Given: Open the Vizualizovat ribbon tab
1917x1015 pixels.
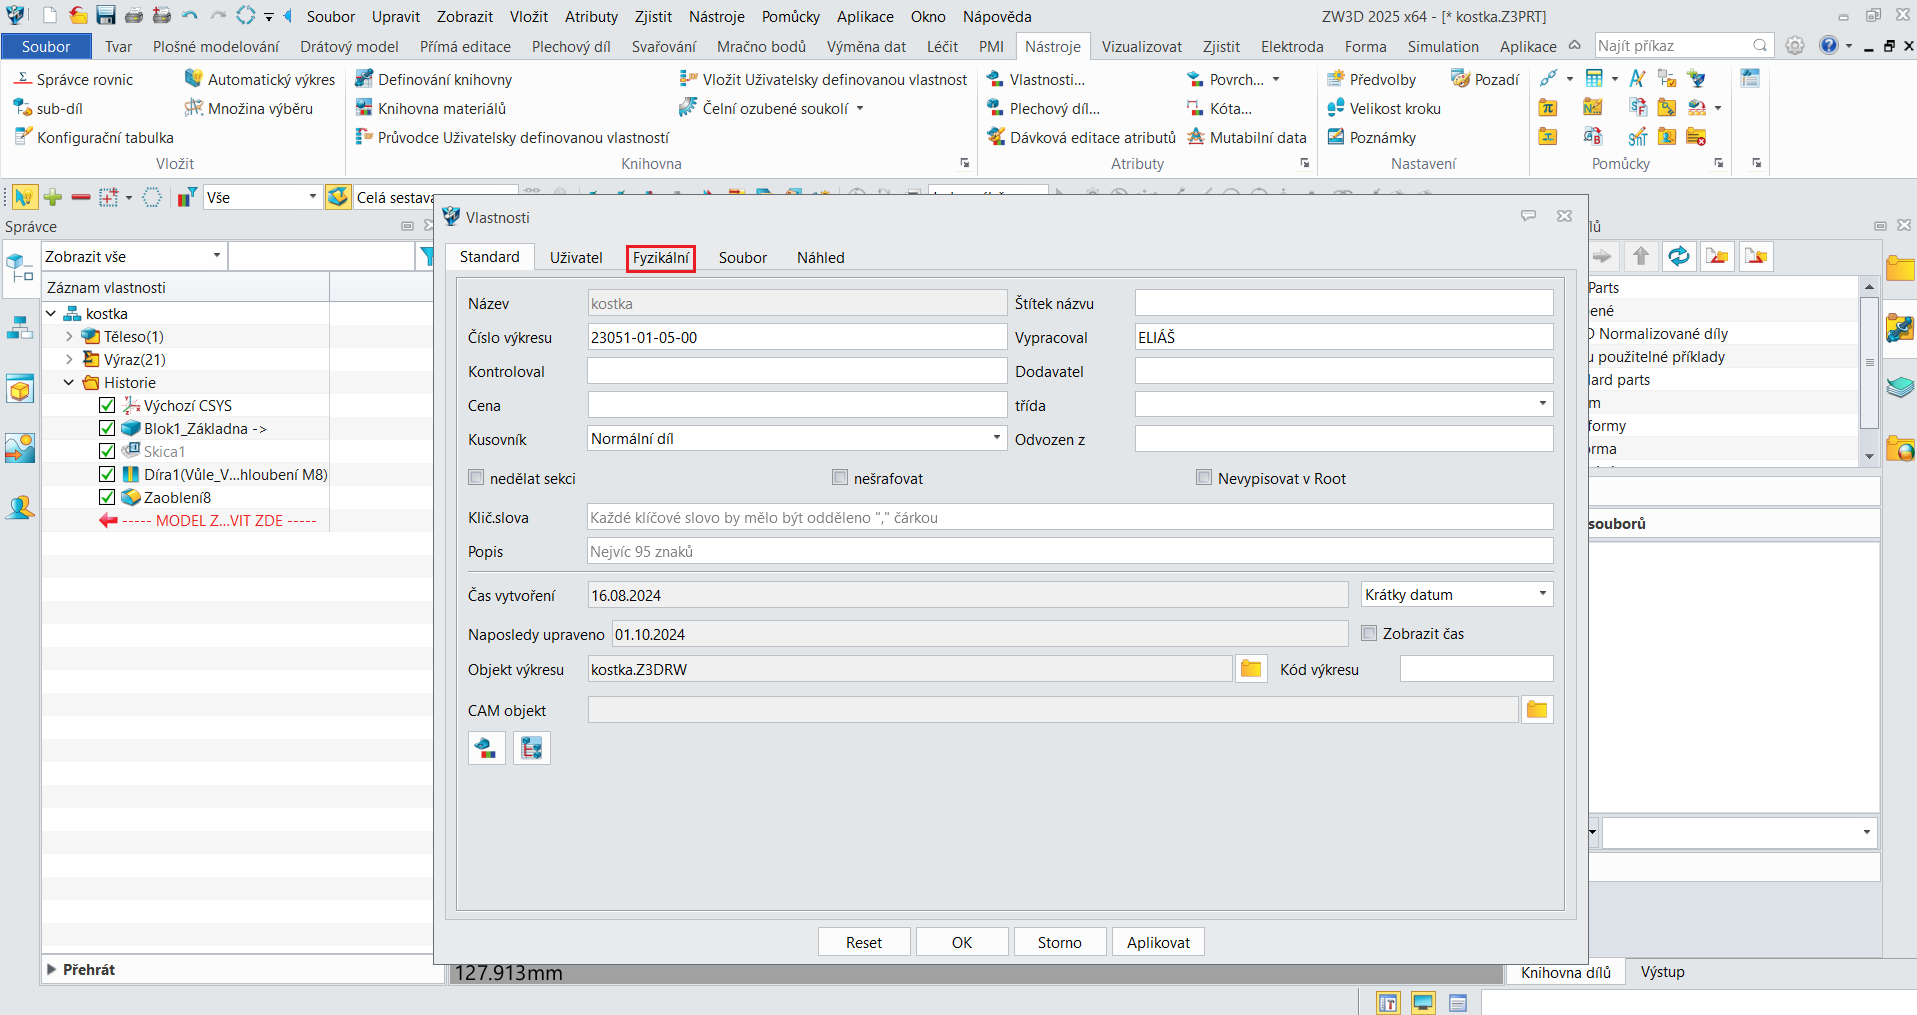Looking at the screenshot, I should point(1141,47).
